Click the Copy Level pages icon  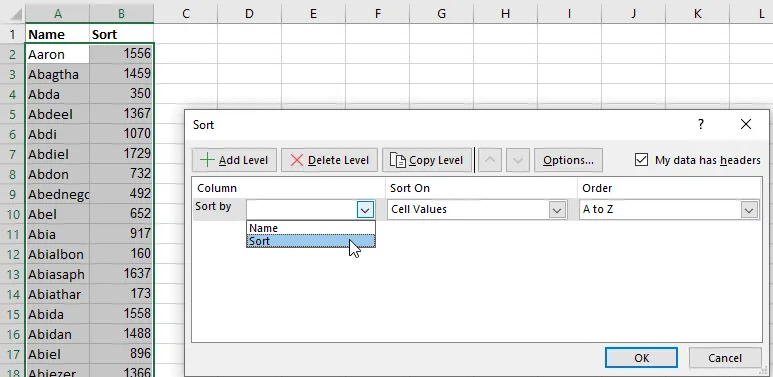tap(397, 160)
